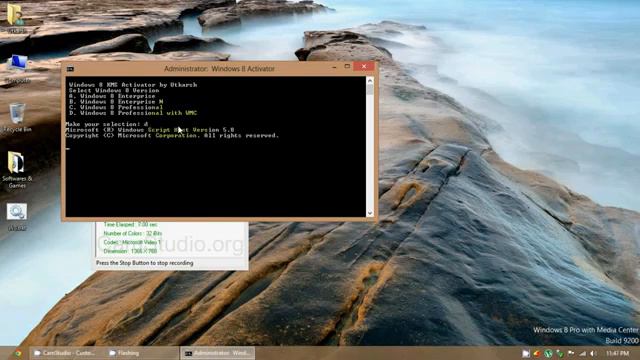Click 'Select Windows 8 Version' console line
640x360 pixels.
click(114, 90)
